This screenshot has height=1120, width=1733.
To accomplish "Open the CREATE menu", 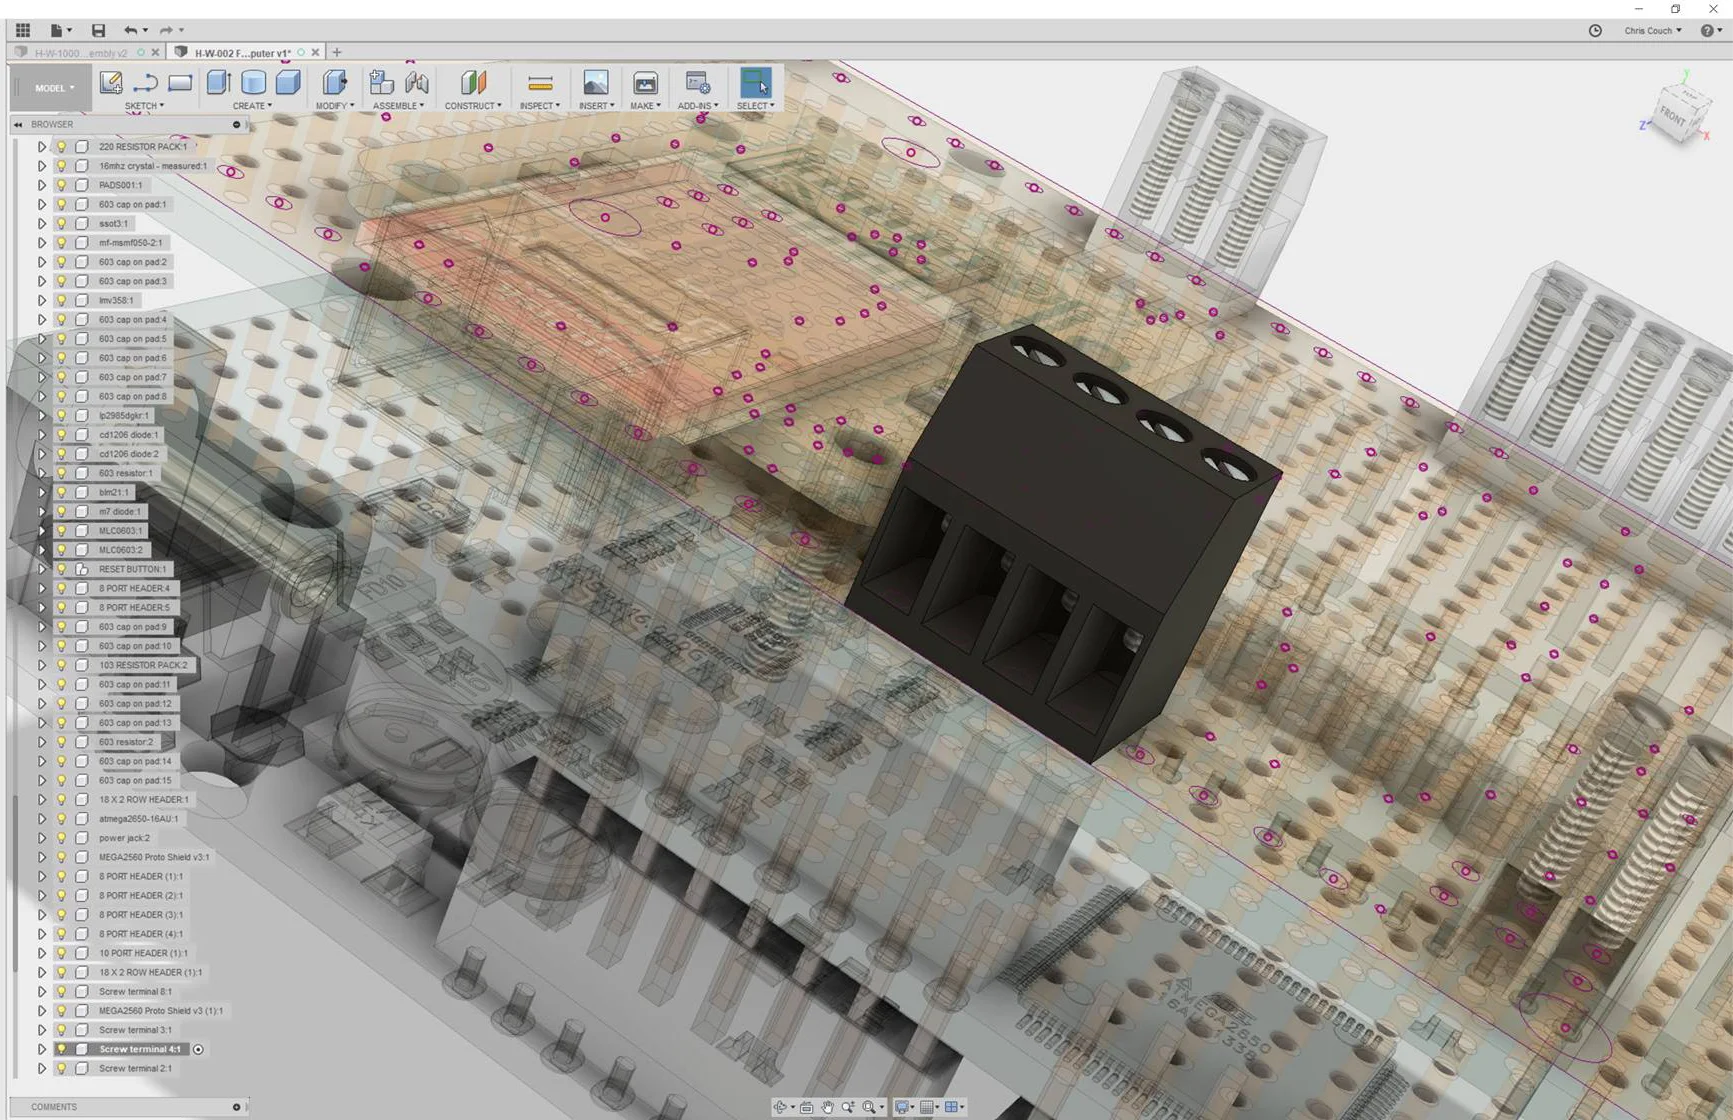I will (x=252, y=105).
